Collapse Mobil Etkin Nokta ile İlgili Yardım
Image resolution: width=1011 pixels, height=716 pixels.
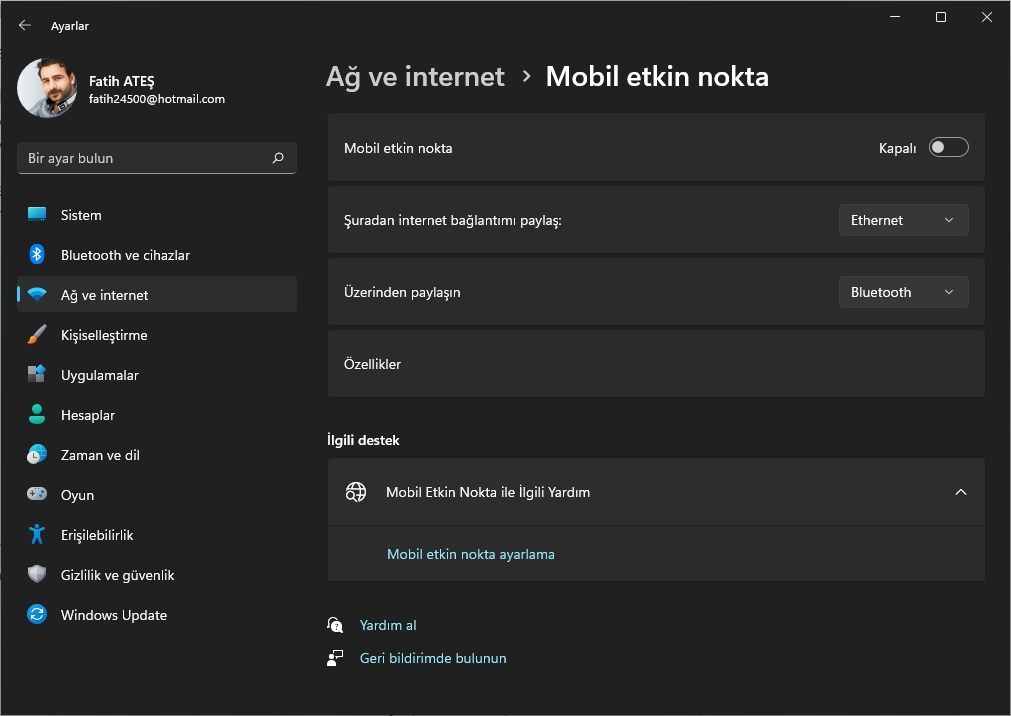(960, 491)
